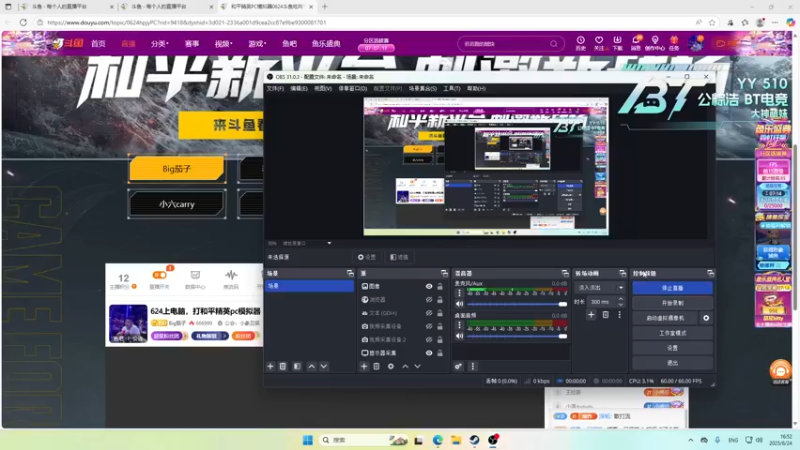Mute the 麦克风/Aux speaker icon
800x450 pixels.
[x=459, y=304]
